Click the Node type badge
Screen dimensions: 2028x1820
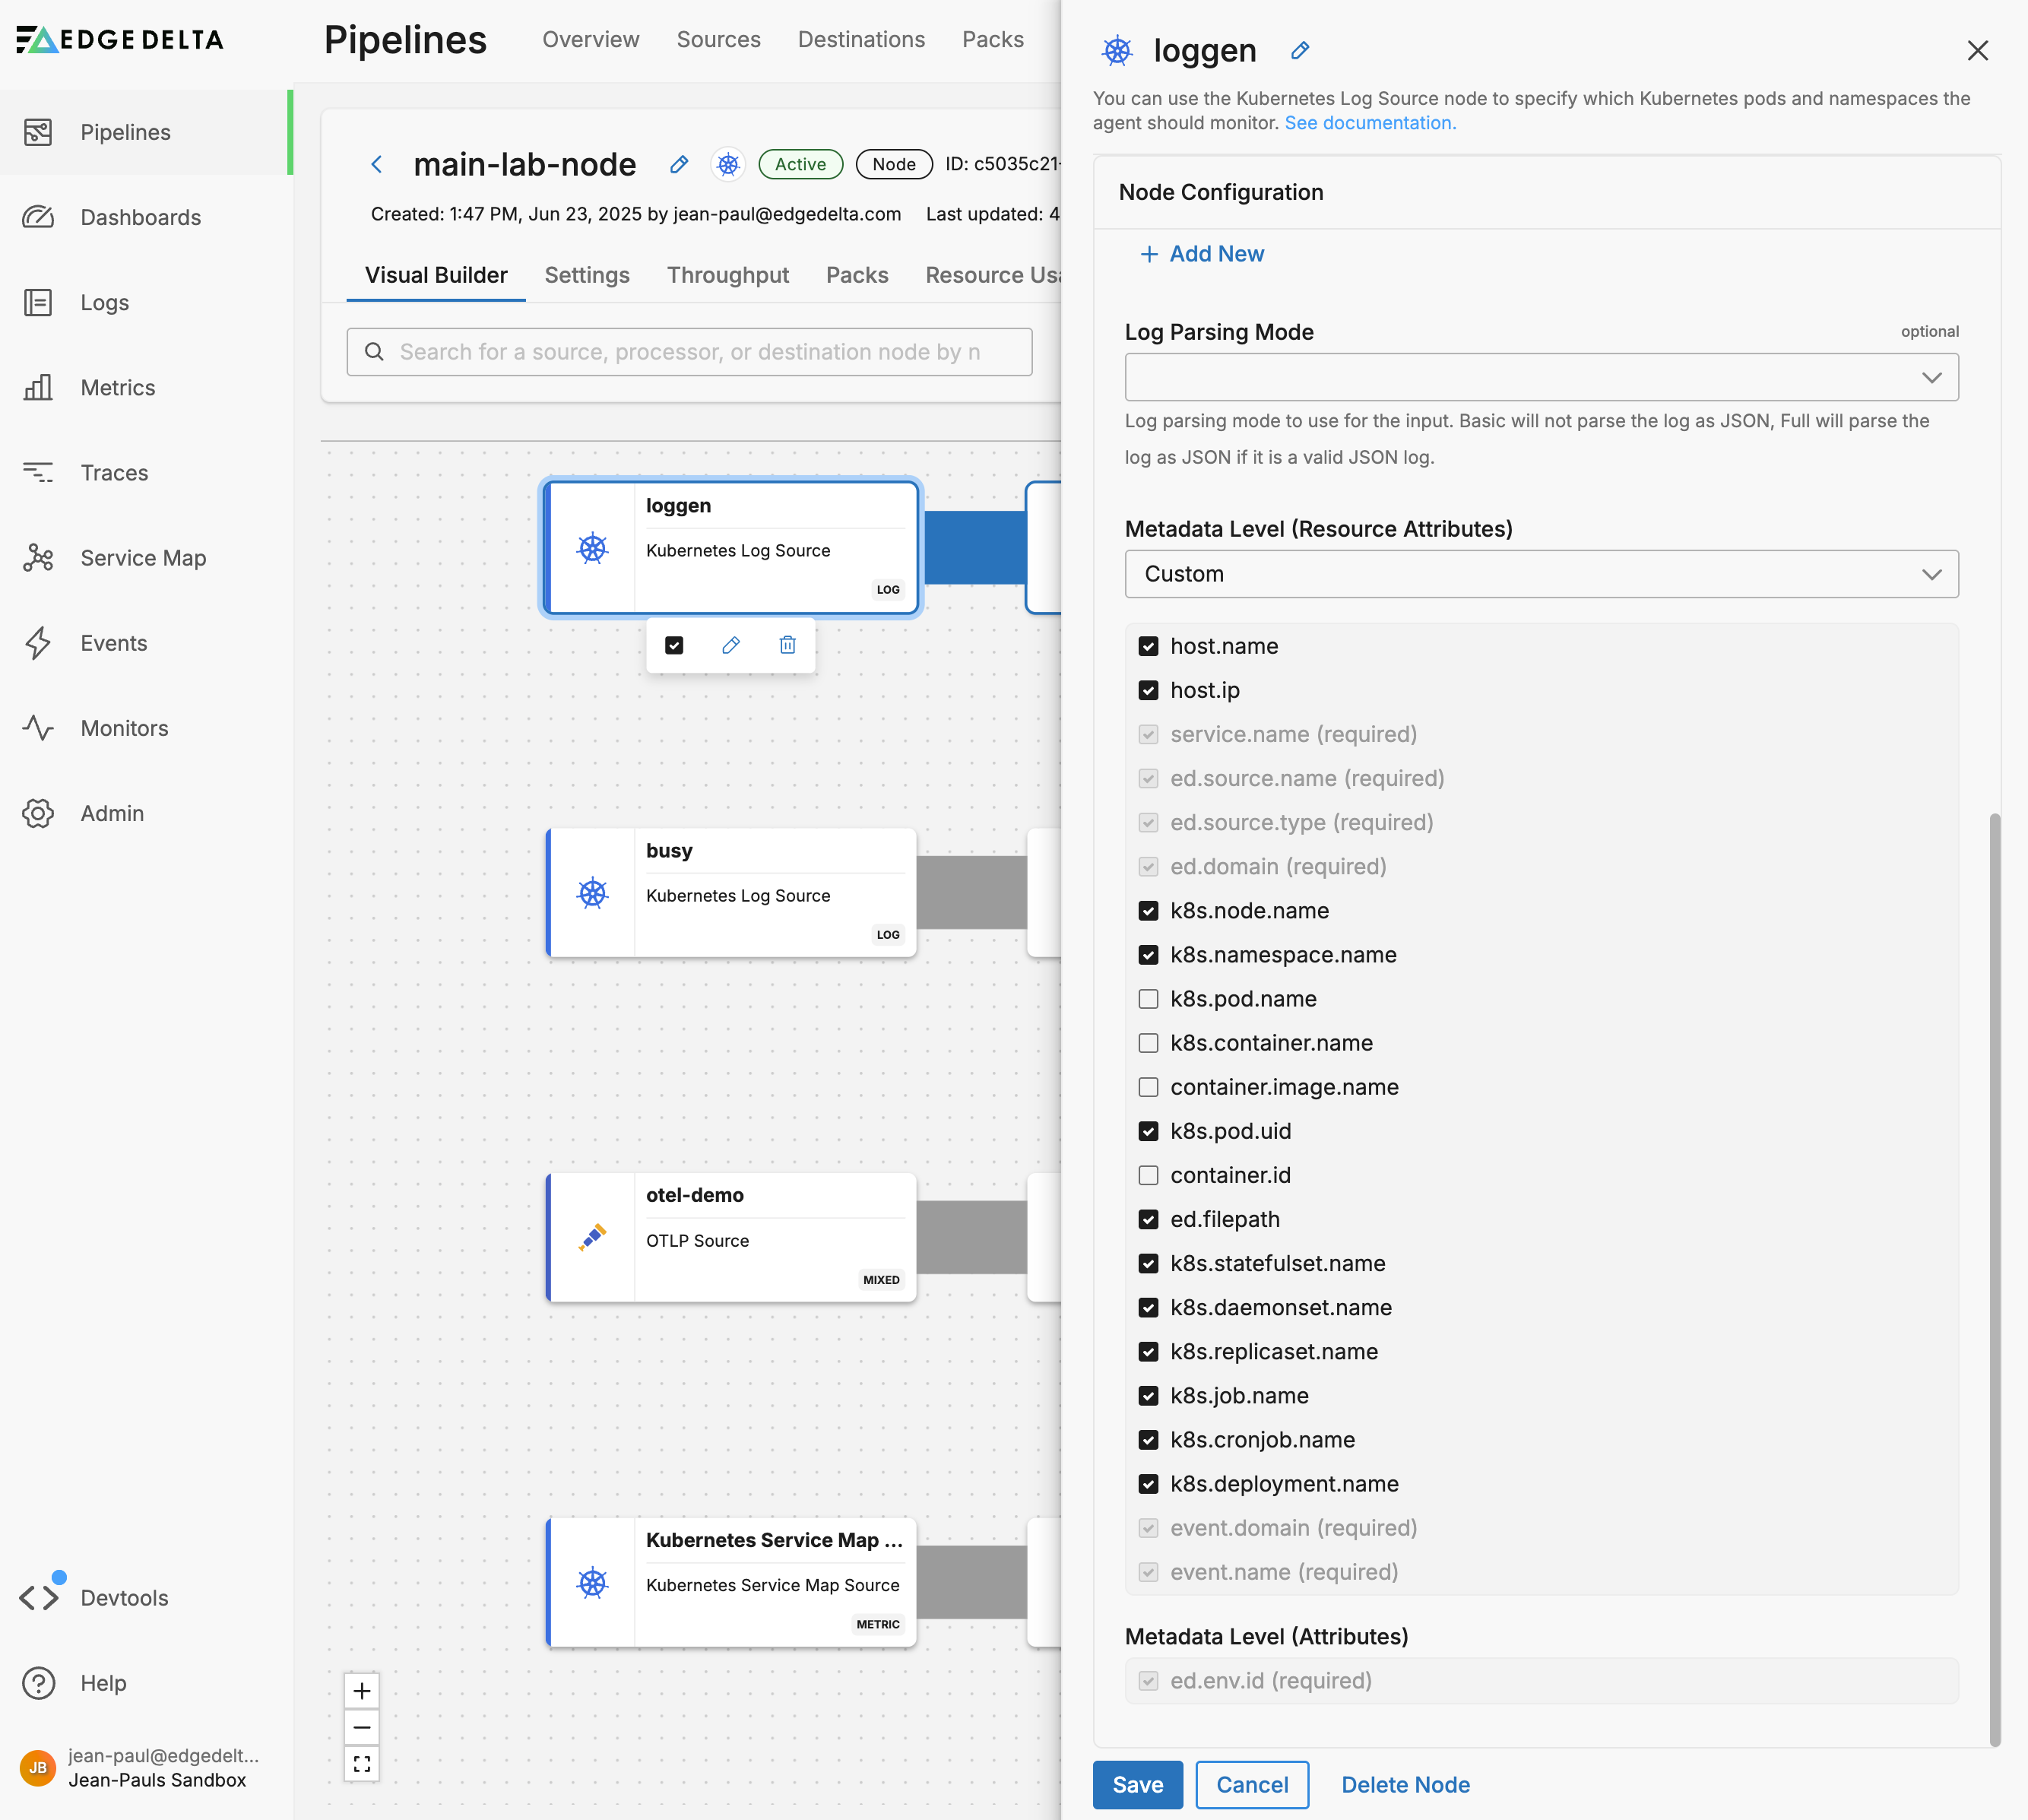tap(894, 164)
